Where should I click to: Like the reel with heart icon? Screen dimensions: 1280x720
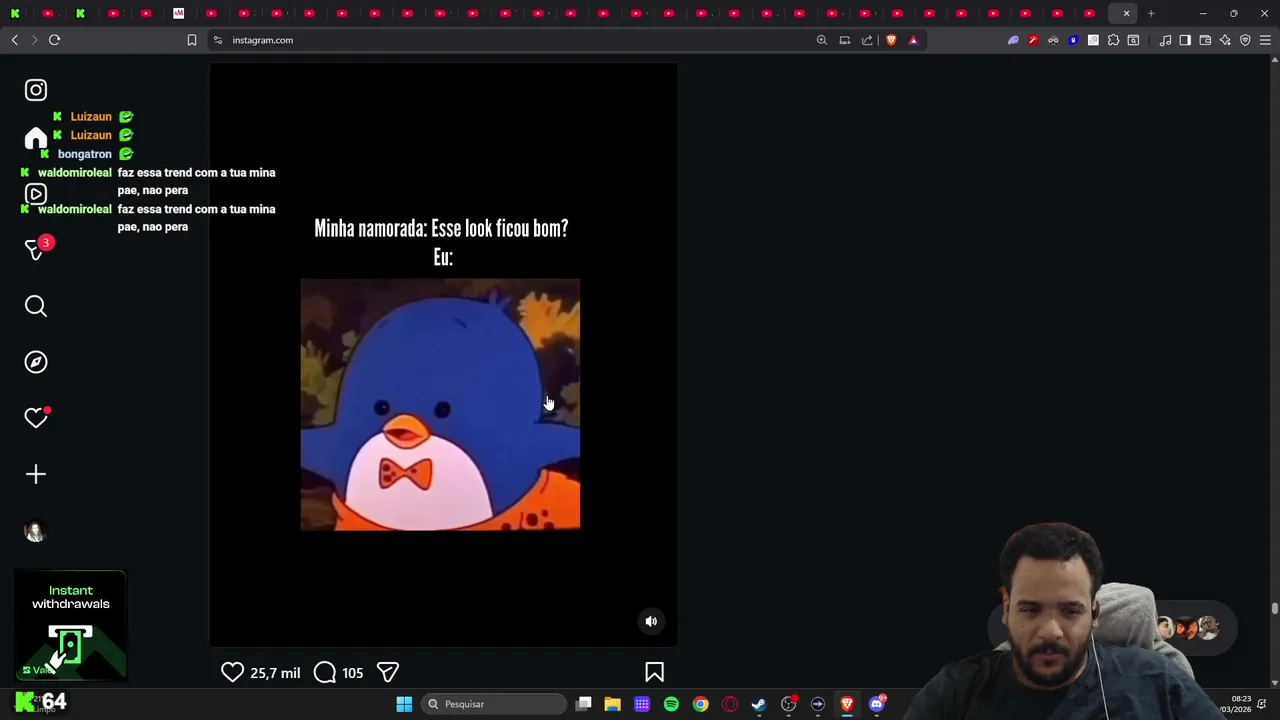point(232,672)
